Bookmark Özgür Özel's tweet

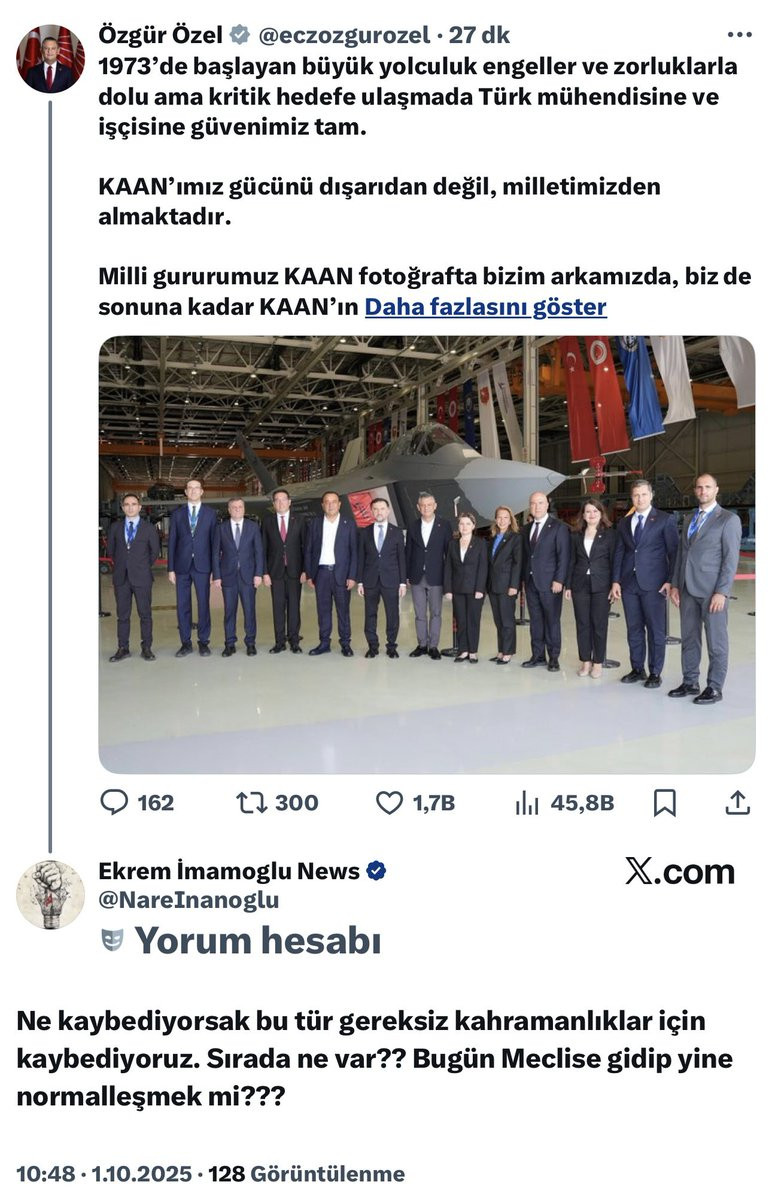pos(665,802)
